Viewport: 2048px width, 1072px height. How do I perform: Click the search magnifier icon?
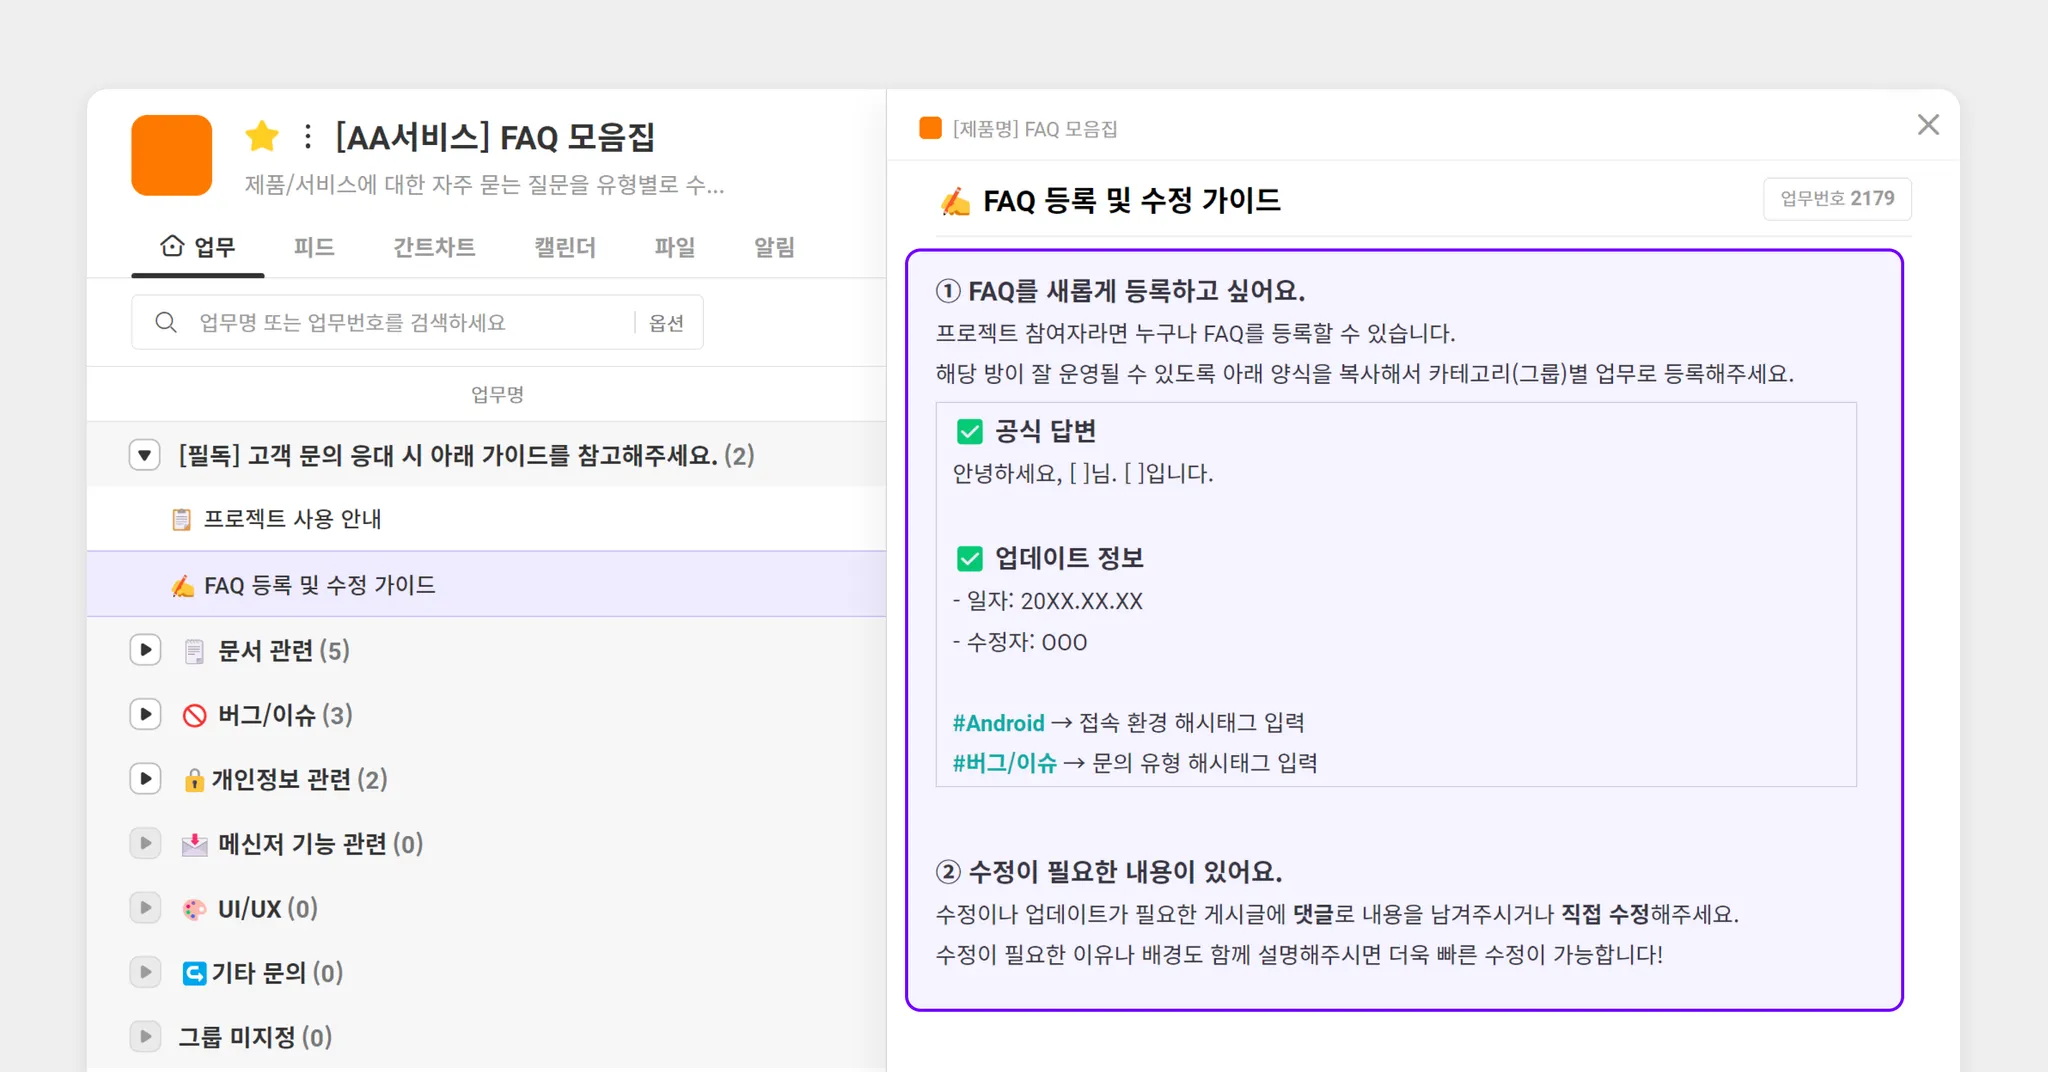(166, 322)
